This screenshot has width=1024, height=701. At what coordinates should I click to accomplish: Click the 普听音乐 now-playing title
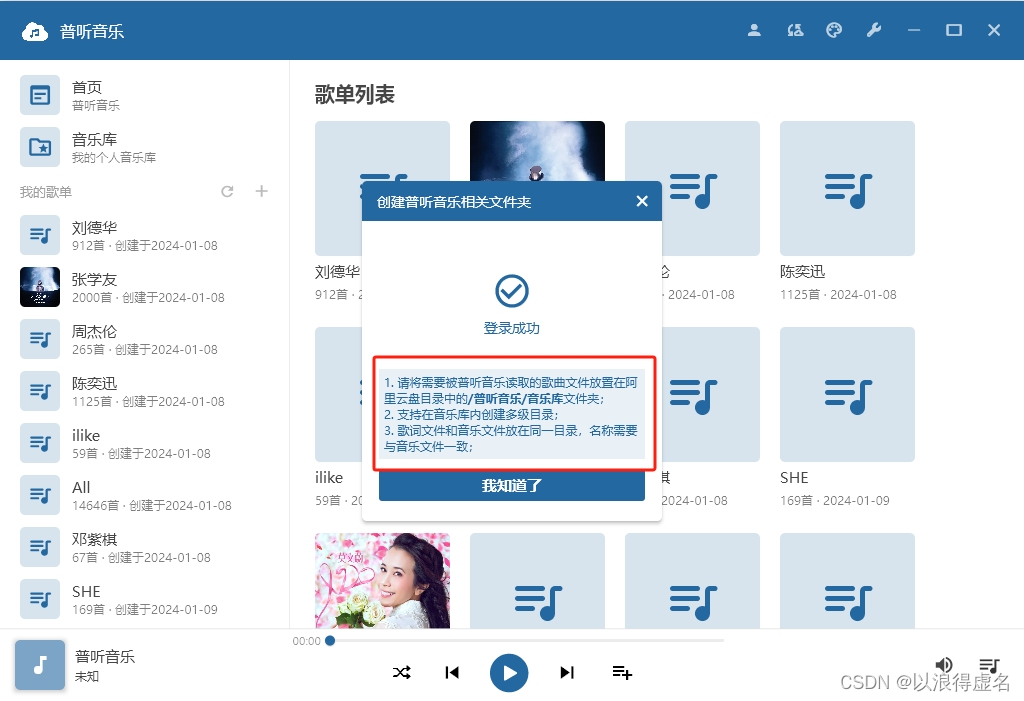coord(104,657)
